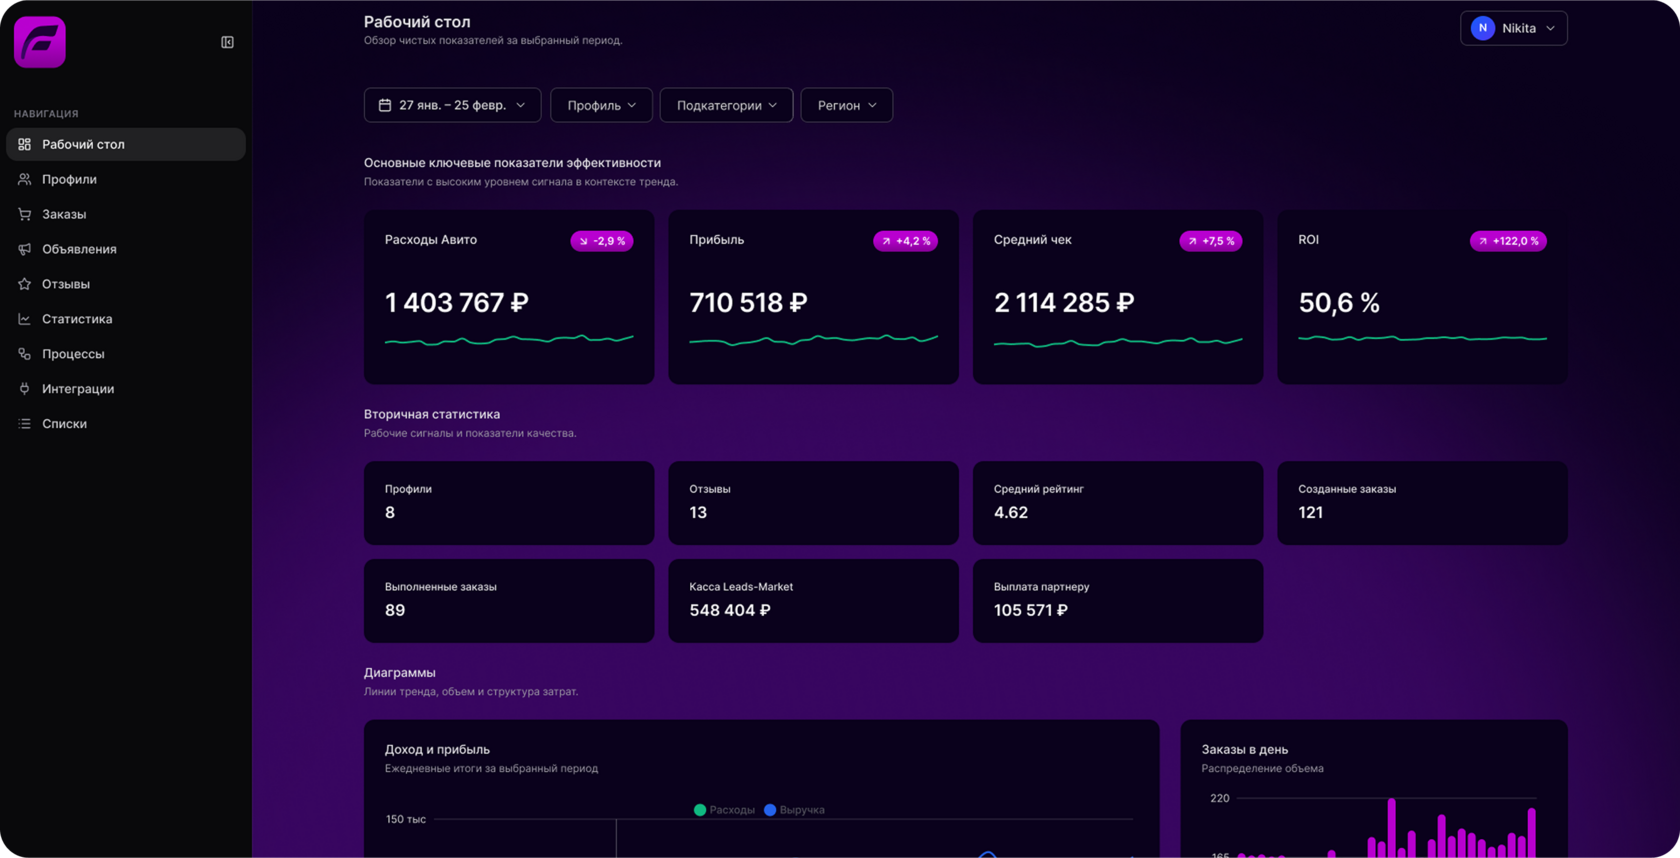The width and height of the screenshot is (1680, 858).
Task: Open the Подкатегории filter dropdown
Action: click(726, 105)
